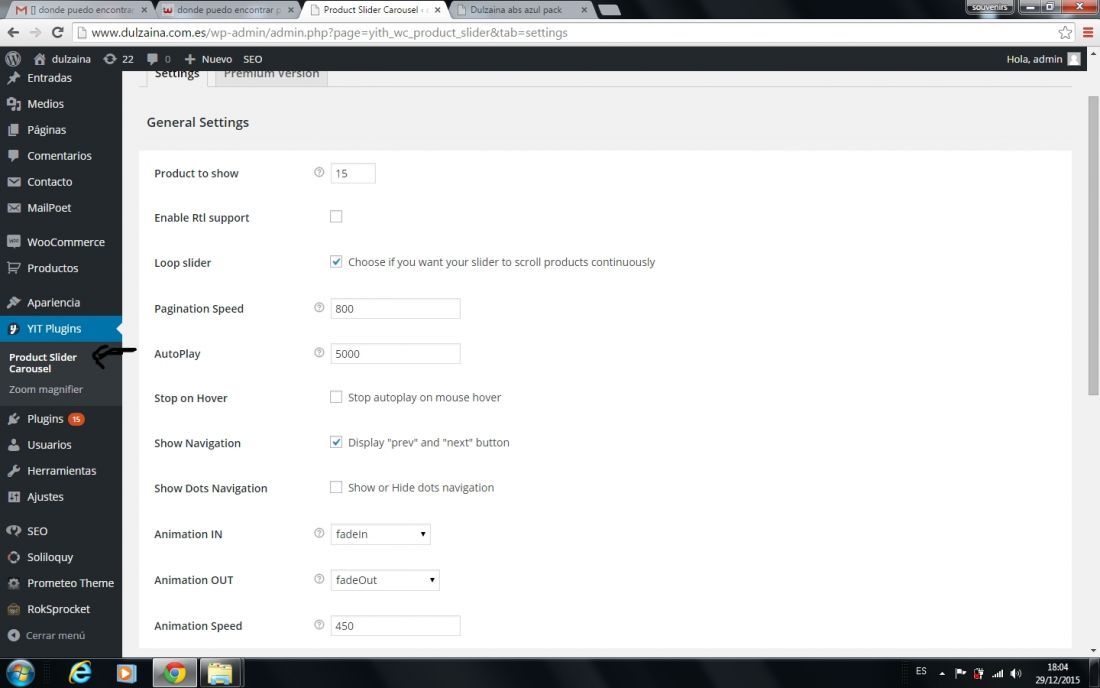Check Stop autoplay on mouse hover
Viewport: 1100px width, 688px height.
336,397
